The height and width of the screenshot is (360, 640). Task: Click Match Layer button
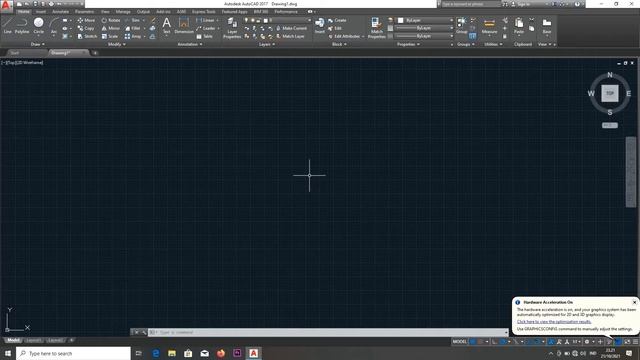click(291, 36)
